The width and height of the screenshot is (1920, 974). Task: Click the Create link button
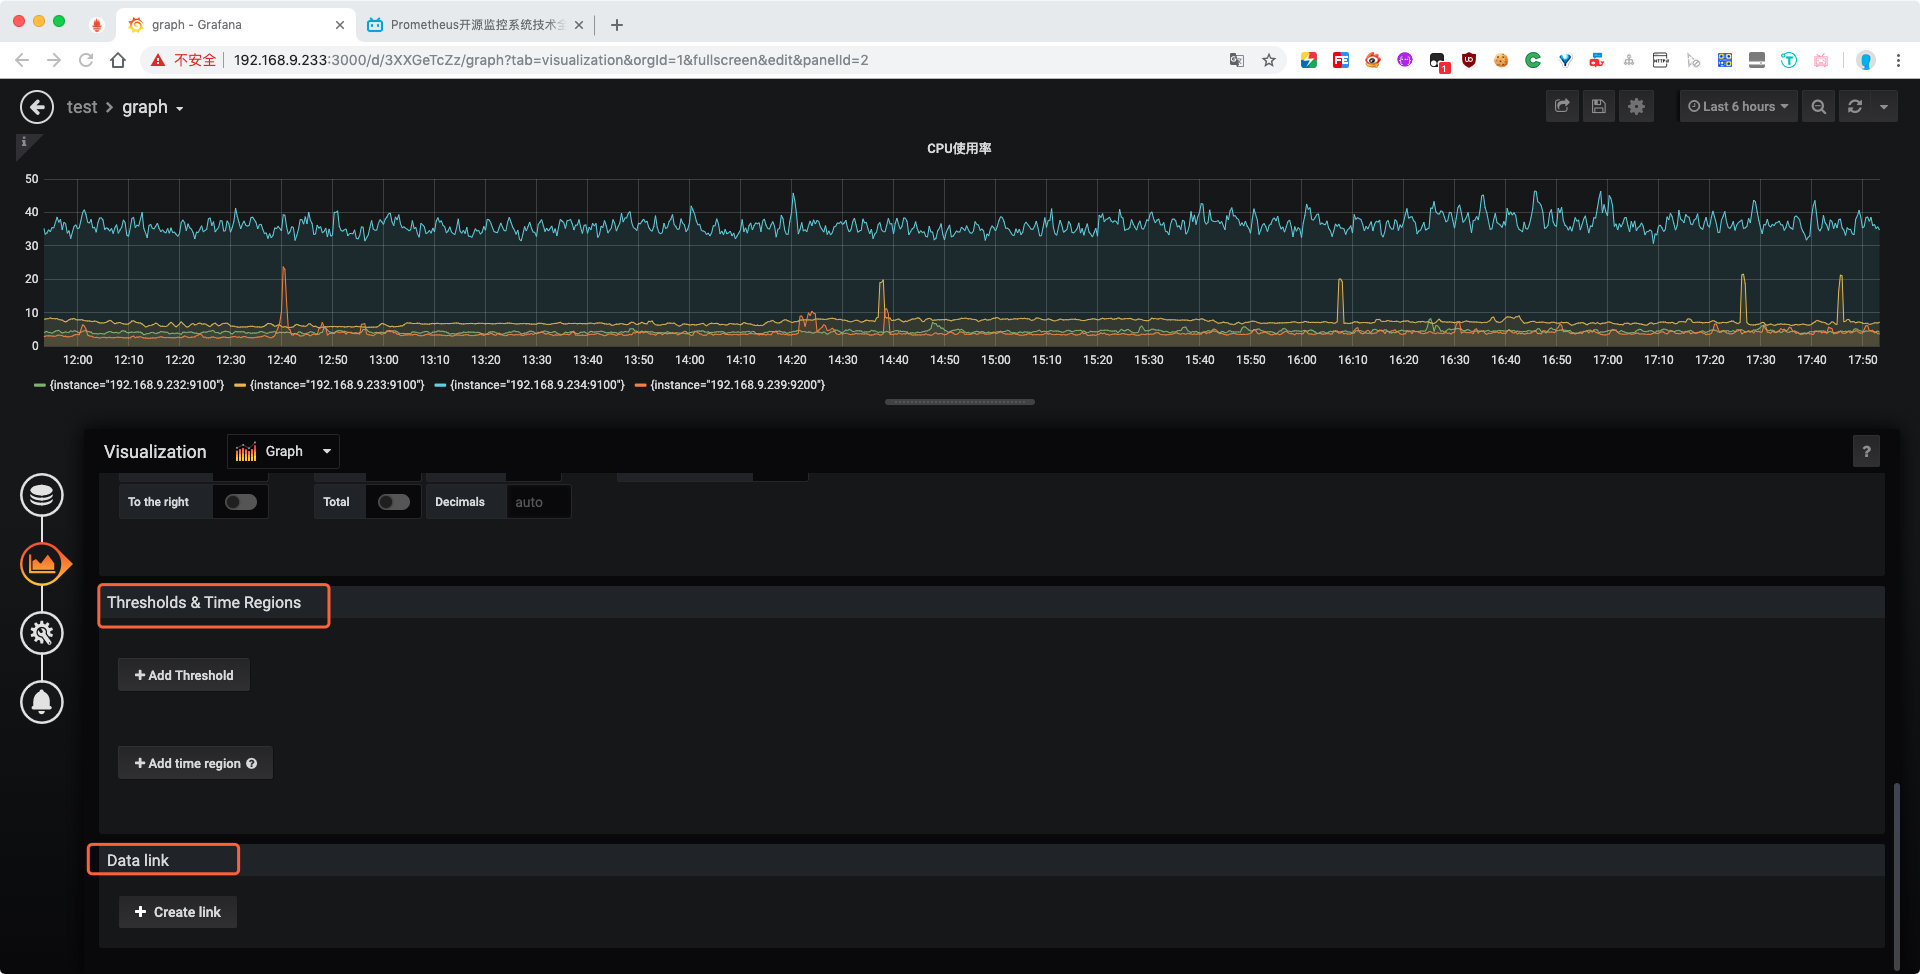coord(178,912)
